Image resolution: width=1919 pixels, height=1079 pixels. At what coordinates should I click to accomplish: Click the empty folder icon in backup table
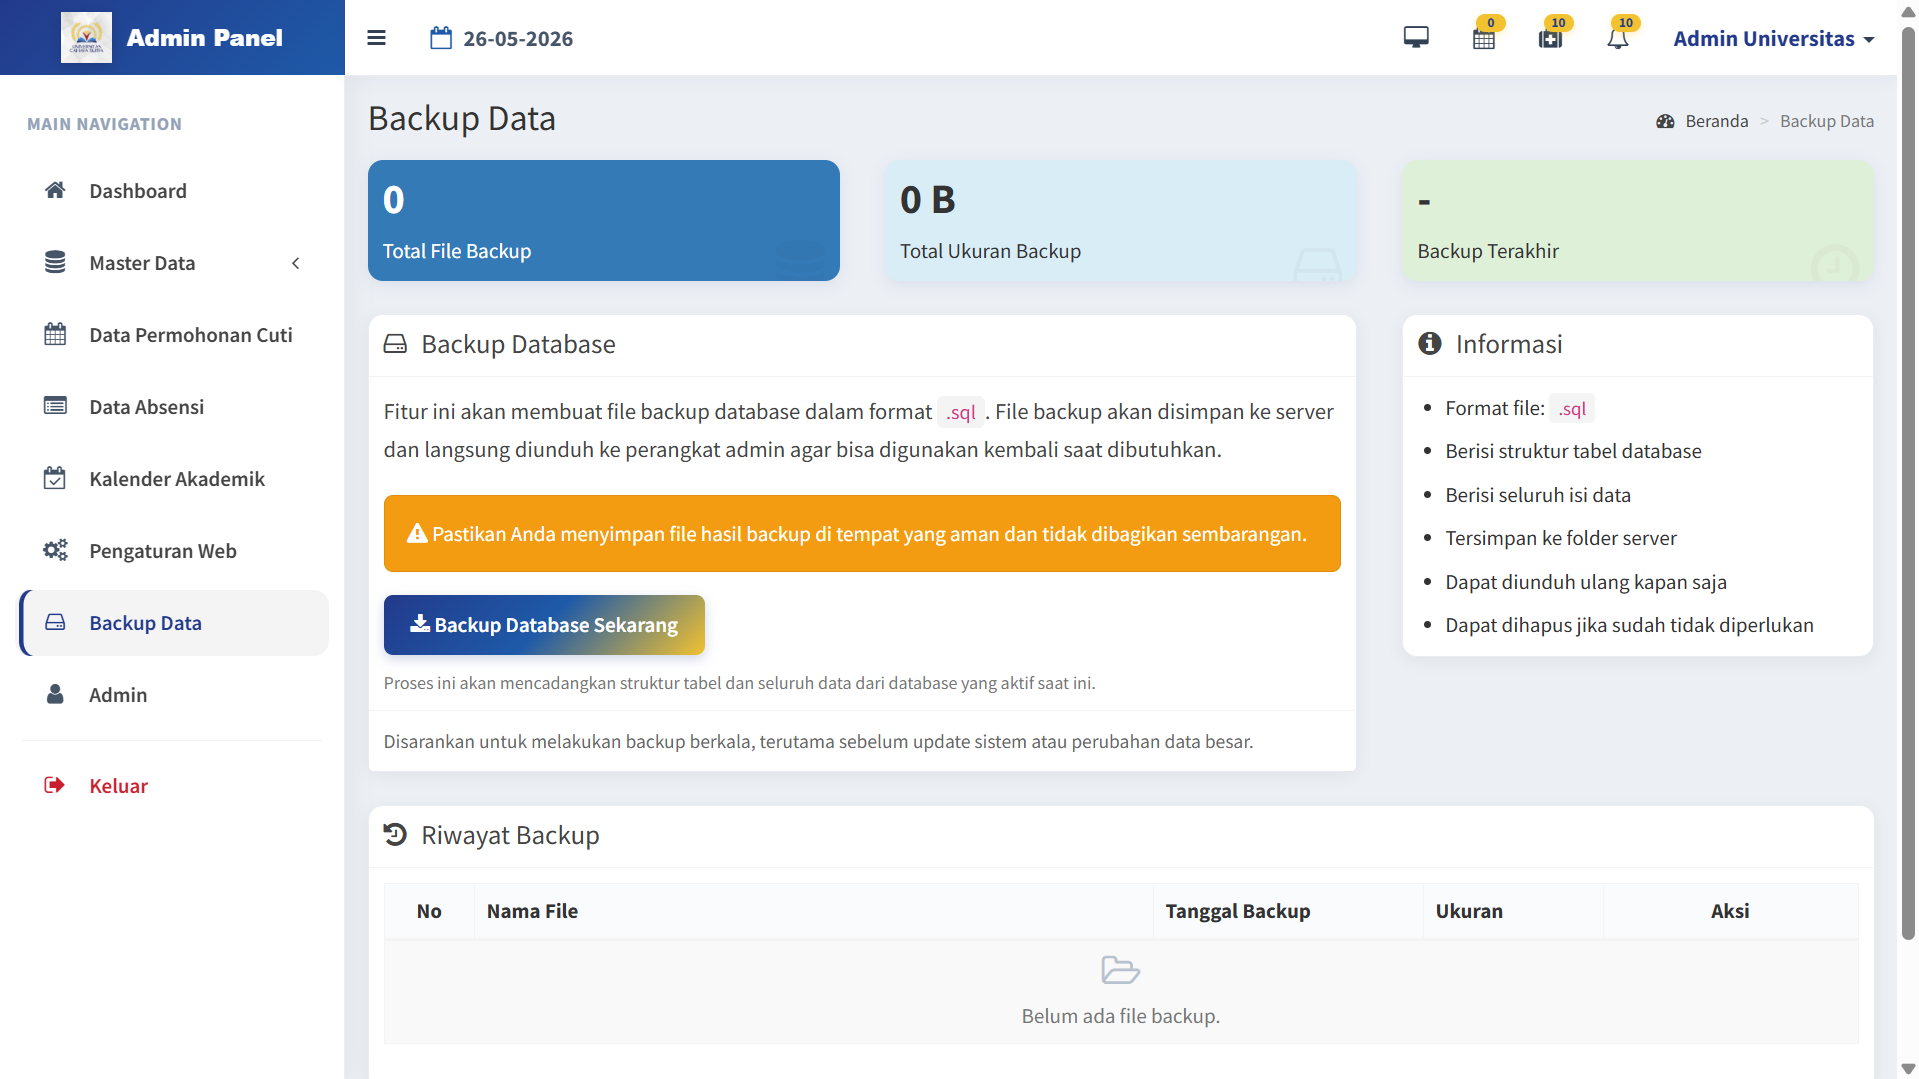[1120, 970]
